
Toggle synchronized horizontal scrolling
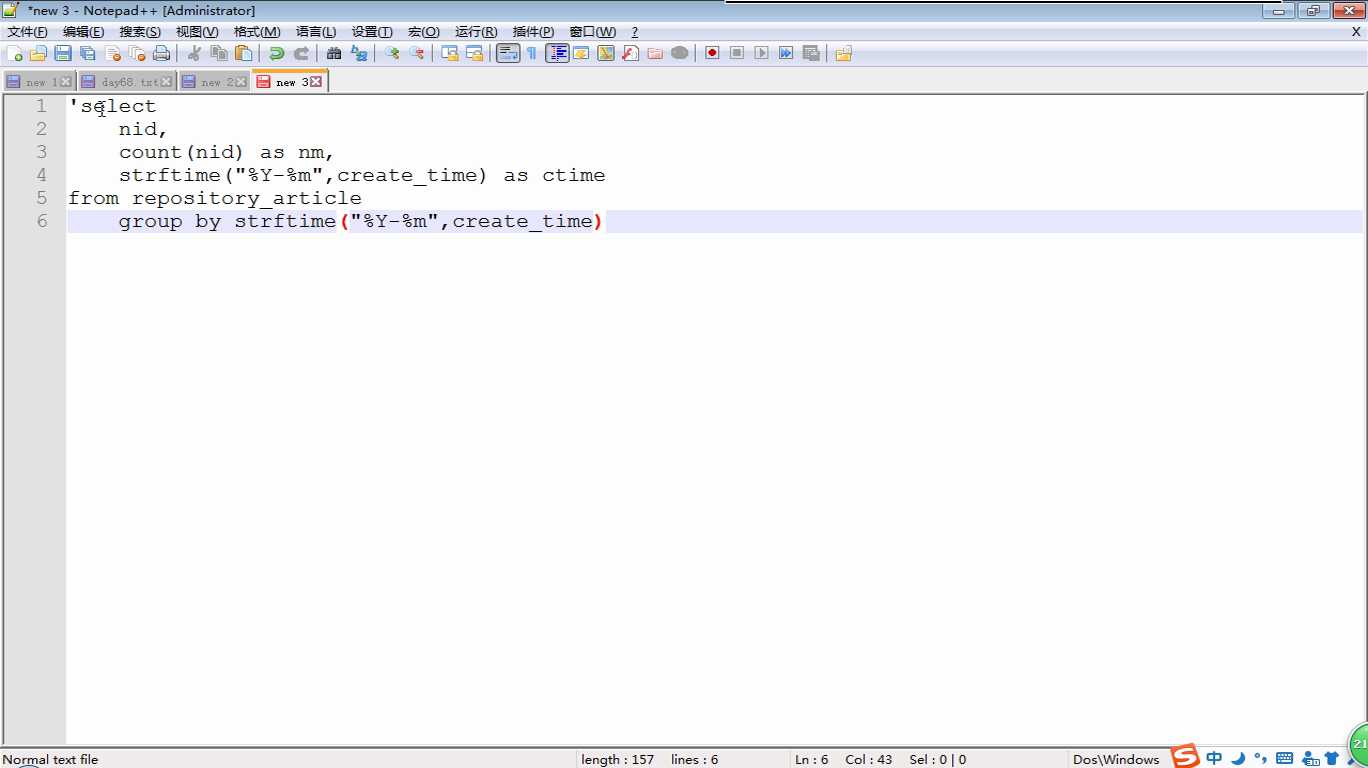[x=475, y=53]
